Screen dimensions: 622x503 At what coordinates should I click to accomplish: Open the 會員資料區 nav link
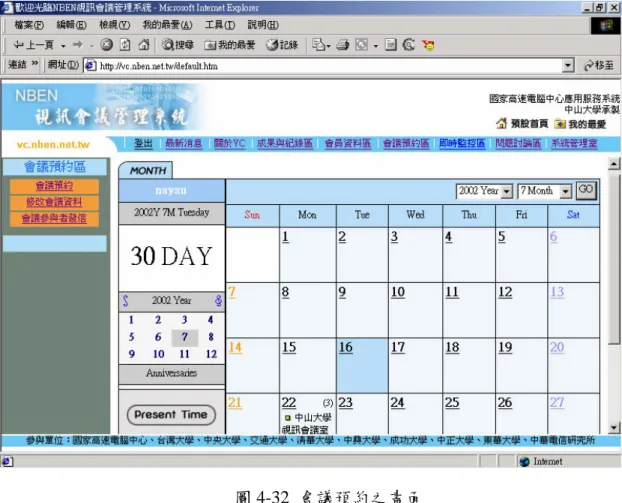[348, 144]
